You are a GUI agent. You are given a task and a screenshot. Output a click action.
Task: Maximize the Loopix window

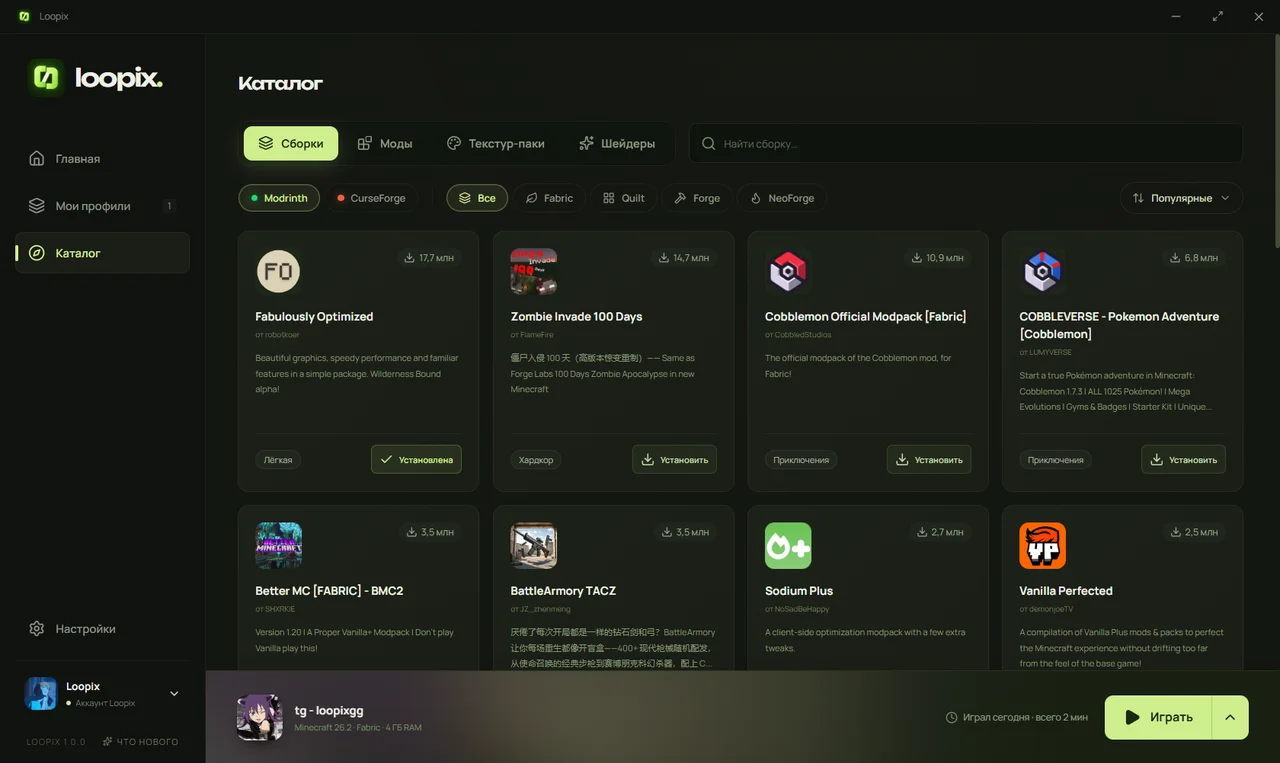tap(1217, 16)
